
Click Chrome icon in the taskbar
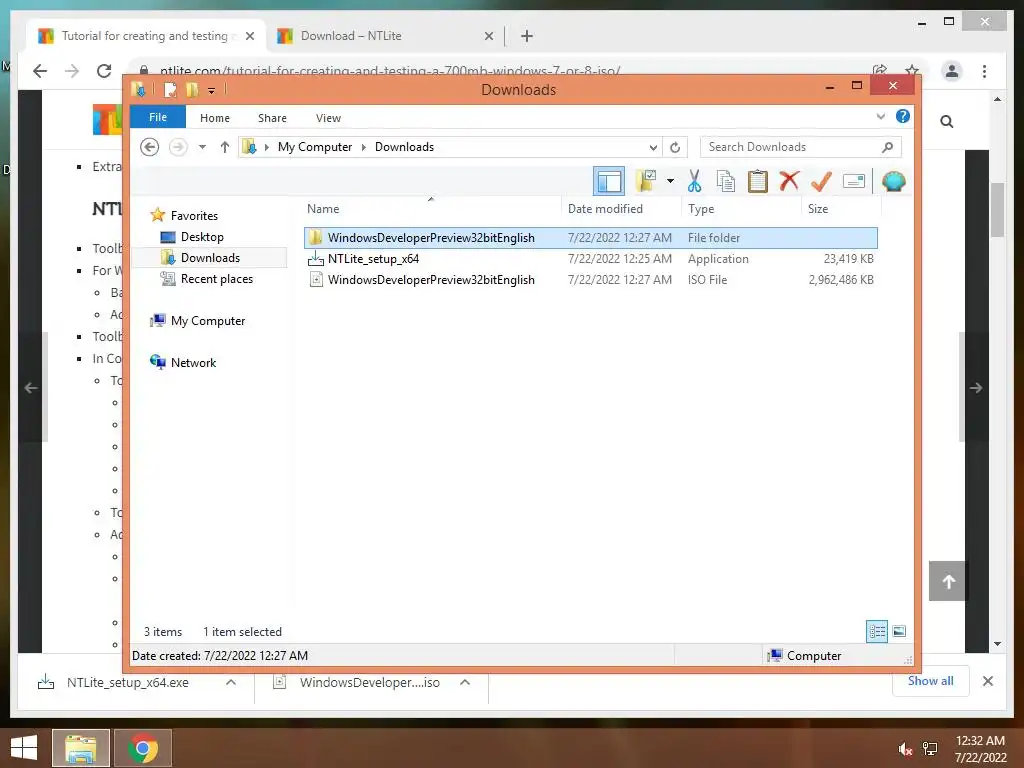click(x=143, y=748)
